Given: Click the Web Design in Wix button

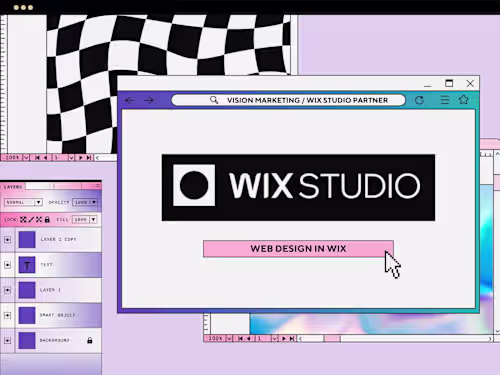Looking at the screenshot, I should click(x=298, y=249).
